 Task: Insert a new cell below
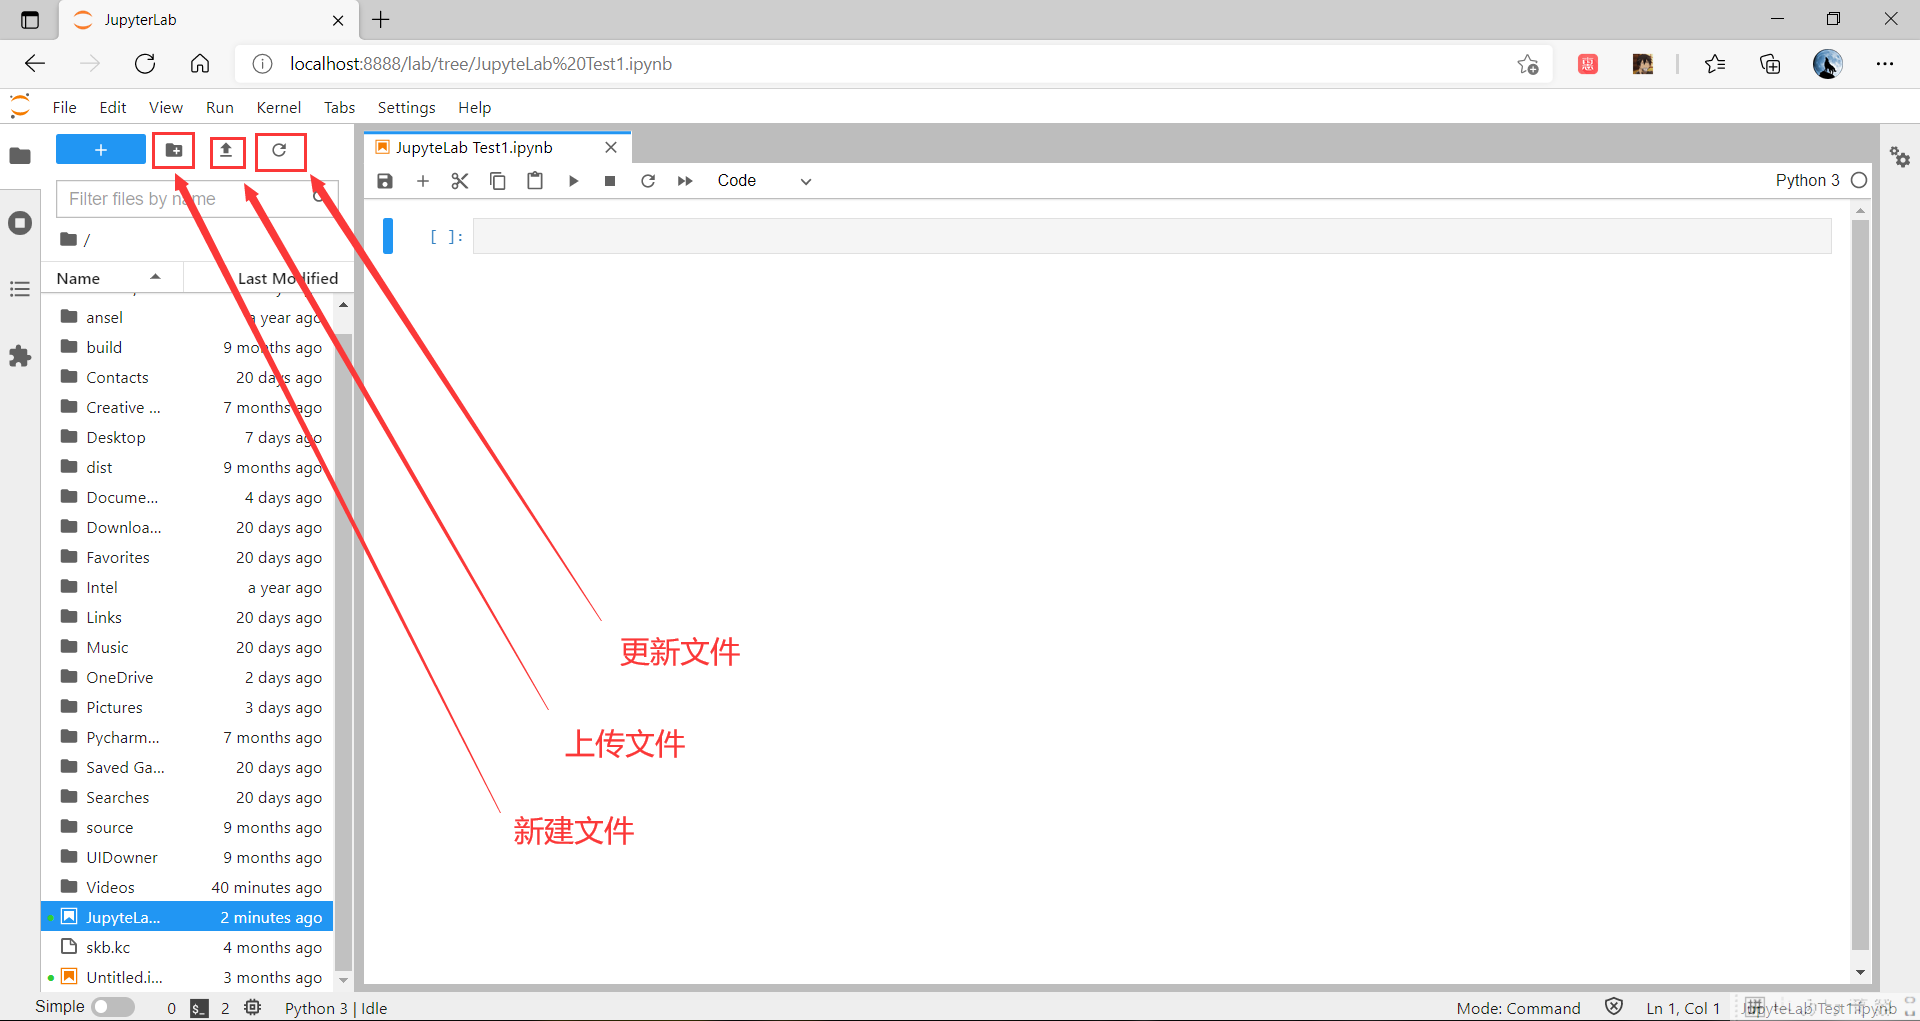(x=423, y=181)
